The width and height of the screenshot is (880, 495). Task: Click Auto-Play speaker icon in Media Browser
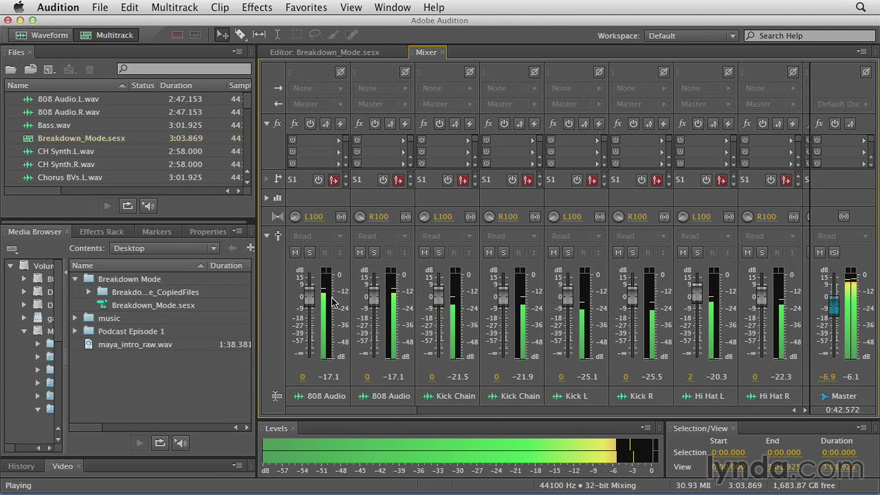click(181, 443)
